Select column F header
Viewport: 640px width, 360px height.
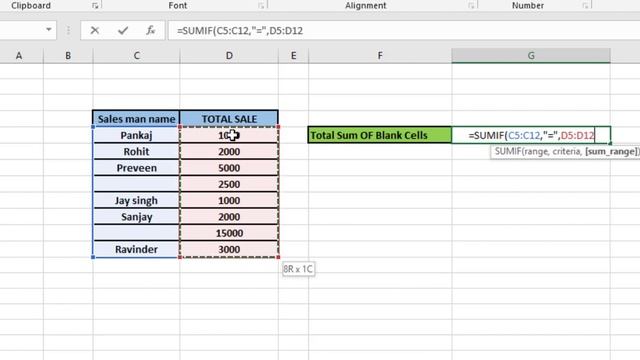[380, 56]
